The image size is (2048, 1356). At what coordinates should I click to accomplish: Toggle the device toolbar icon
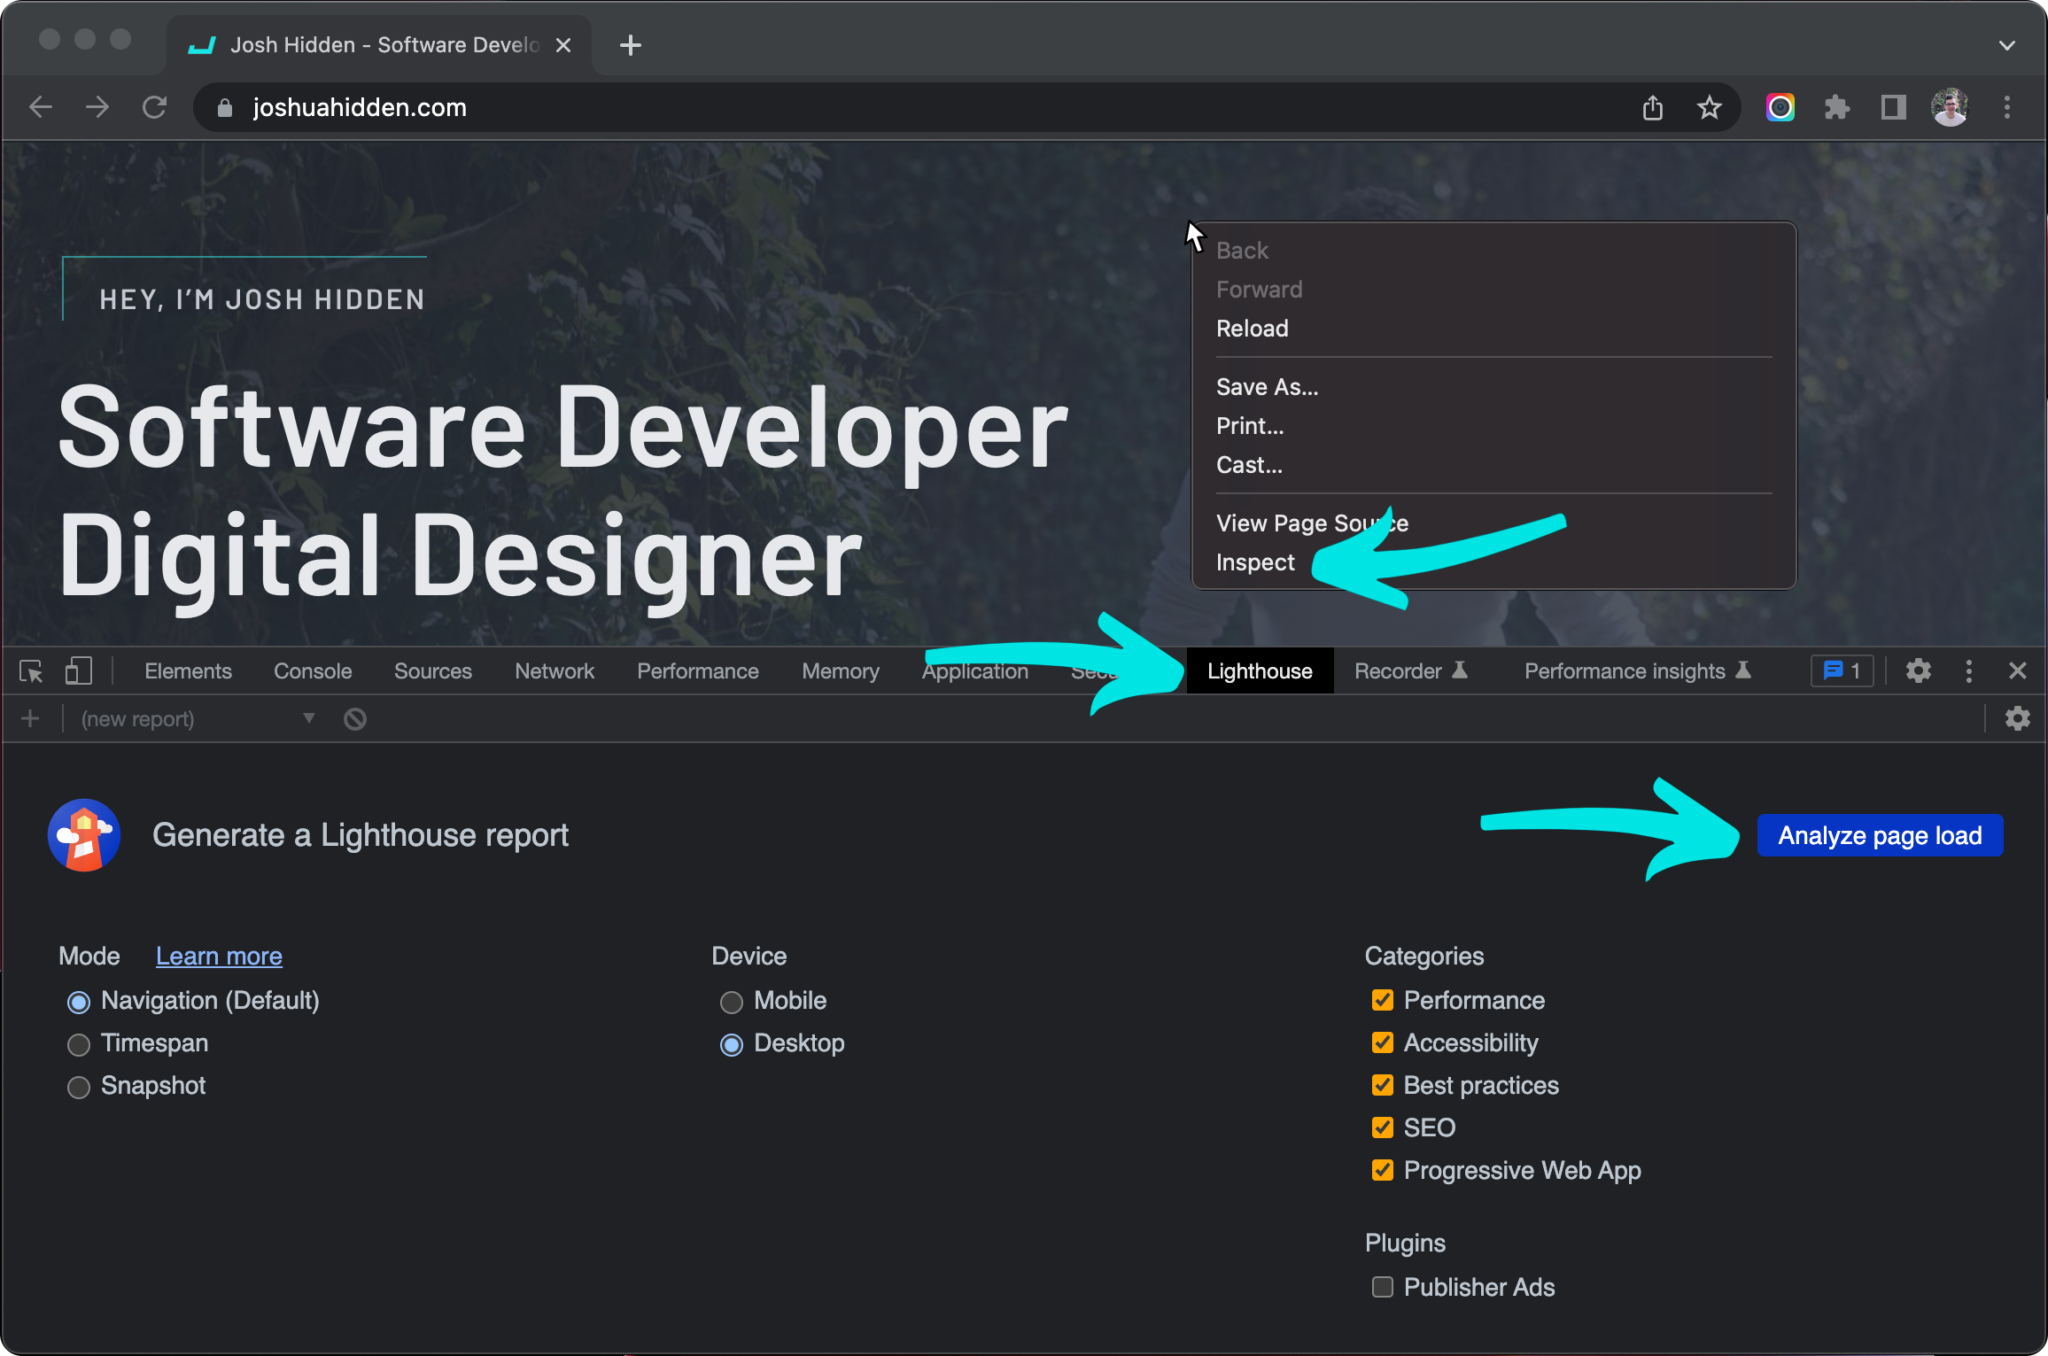pyautogui.click(x=78, y=671)
